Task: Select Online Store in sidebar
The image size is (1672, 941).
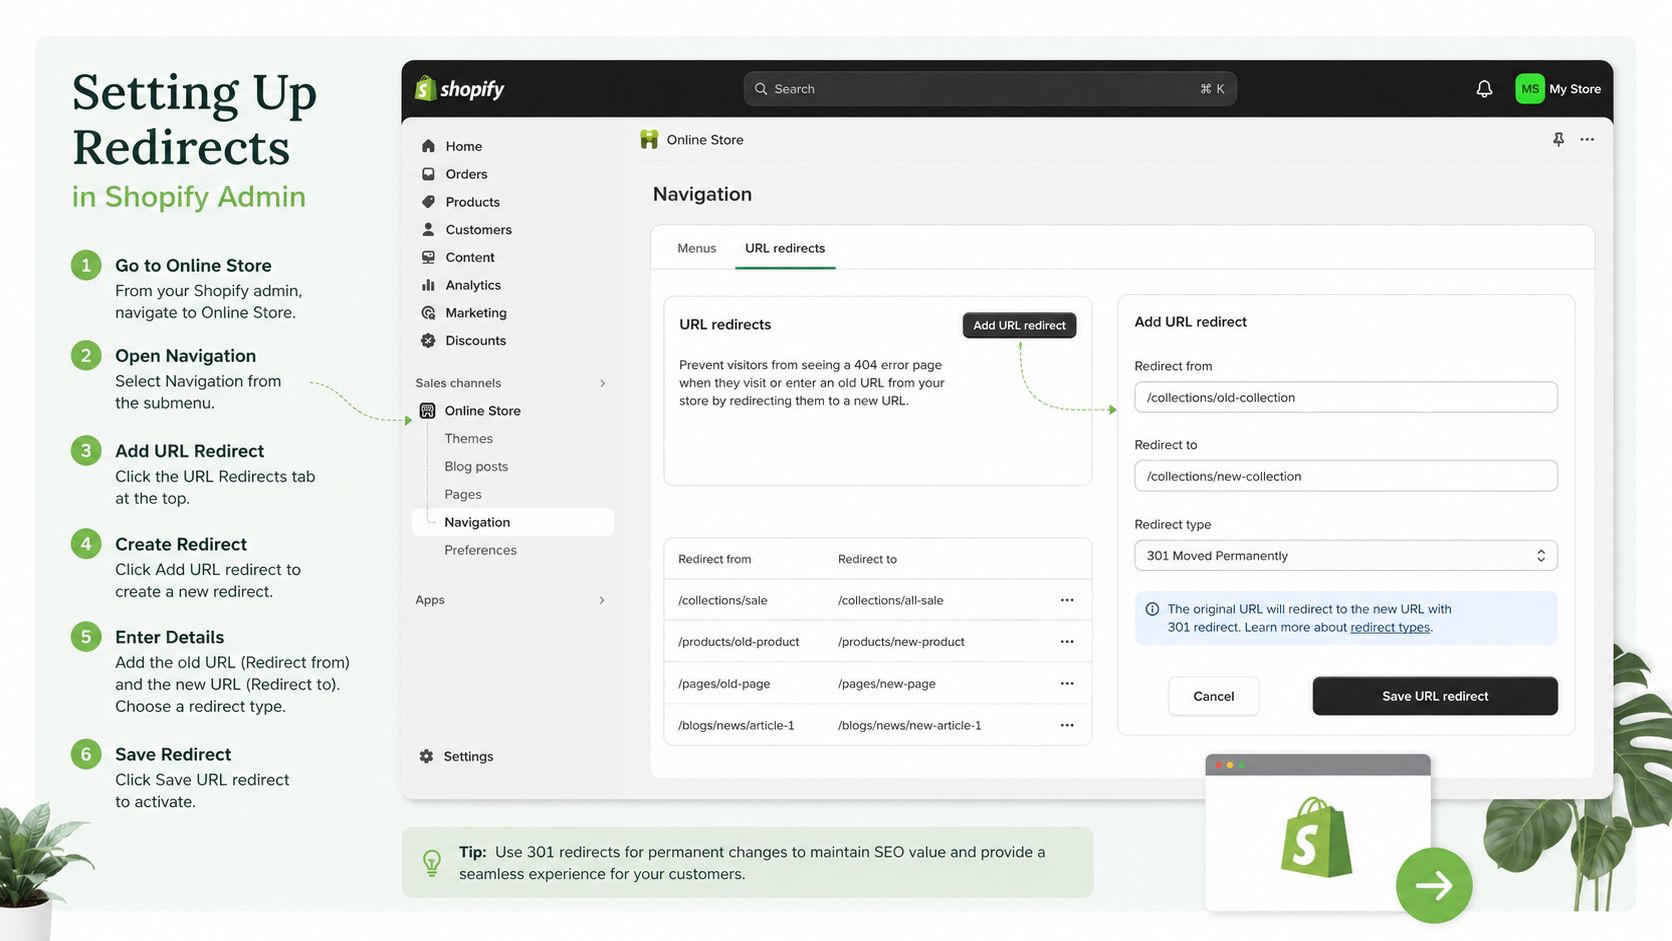Action: click(483, 411)
